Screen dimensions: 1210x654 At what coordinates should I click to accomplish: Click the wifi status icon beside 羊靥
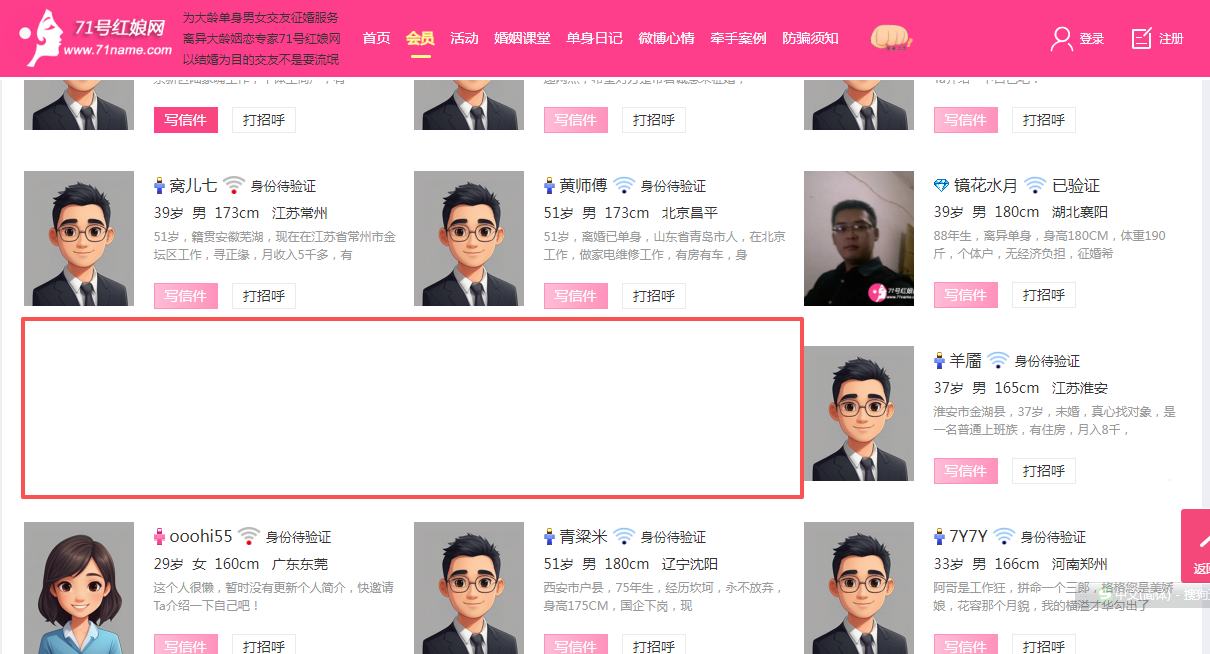(998, 361)
